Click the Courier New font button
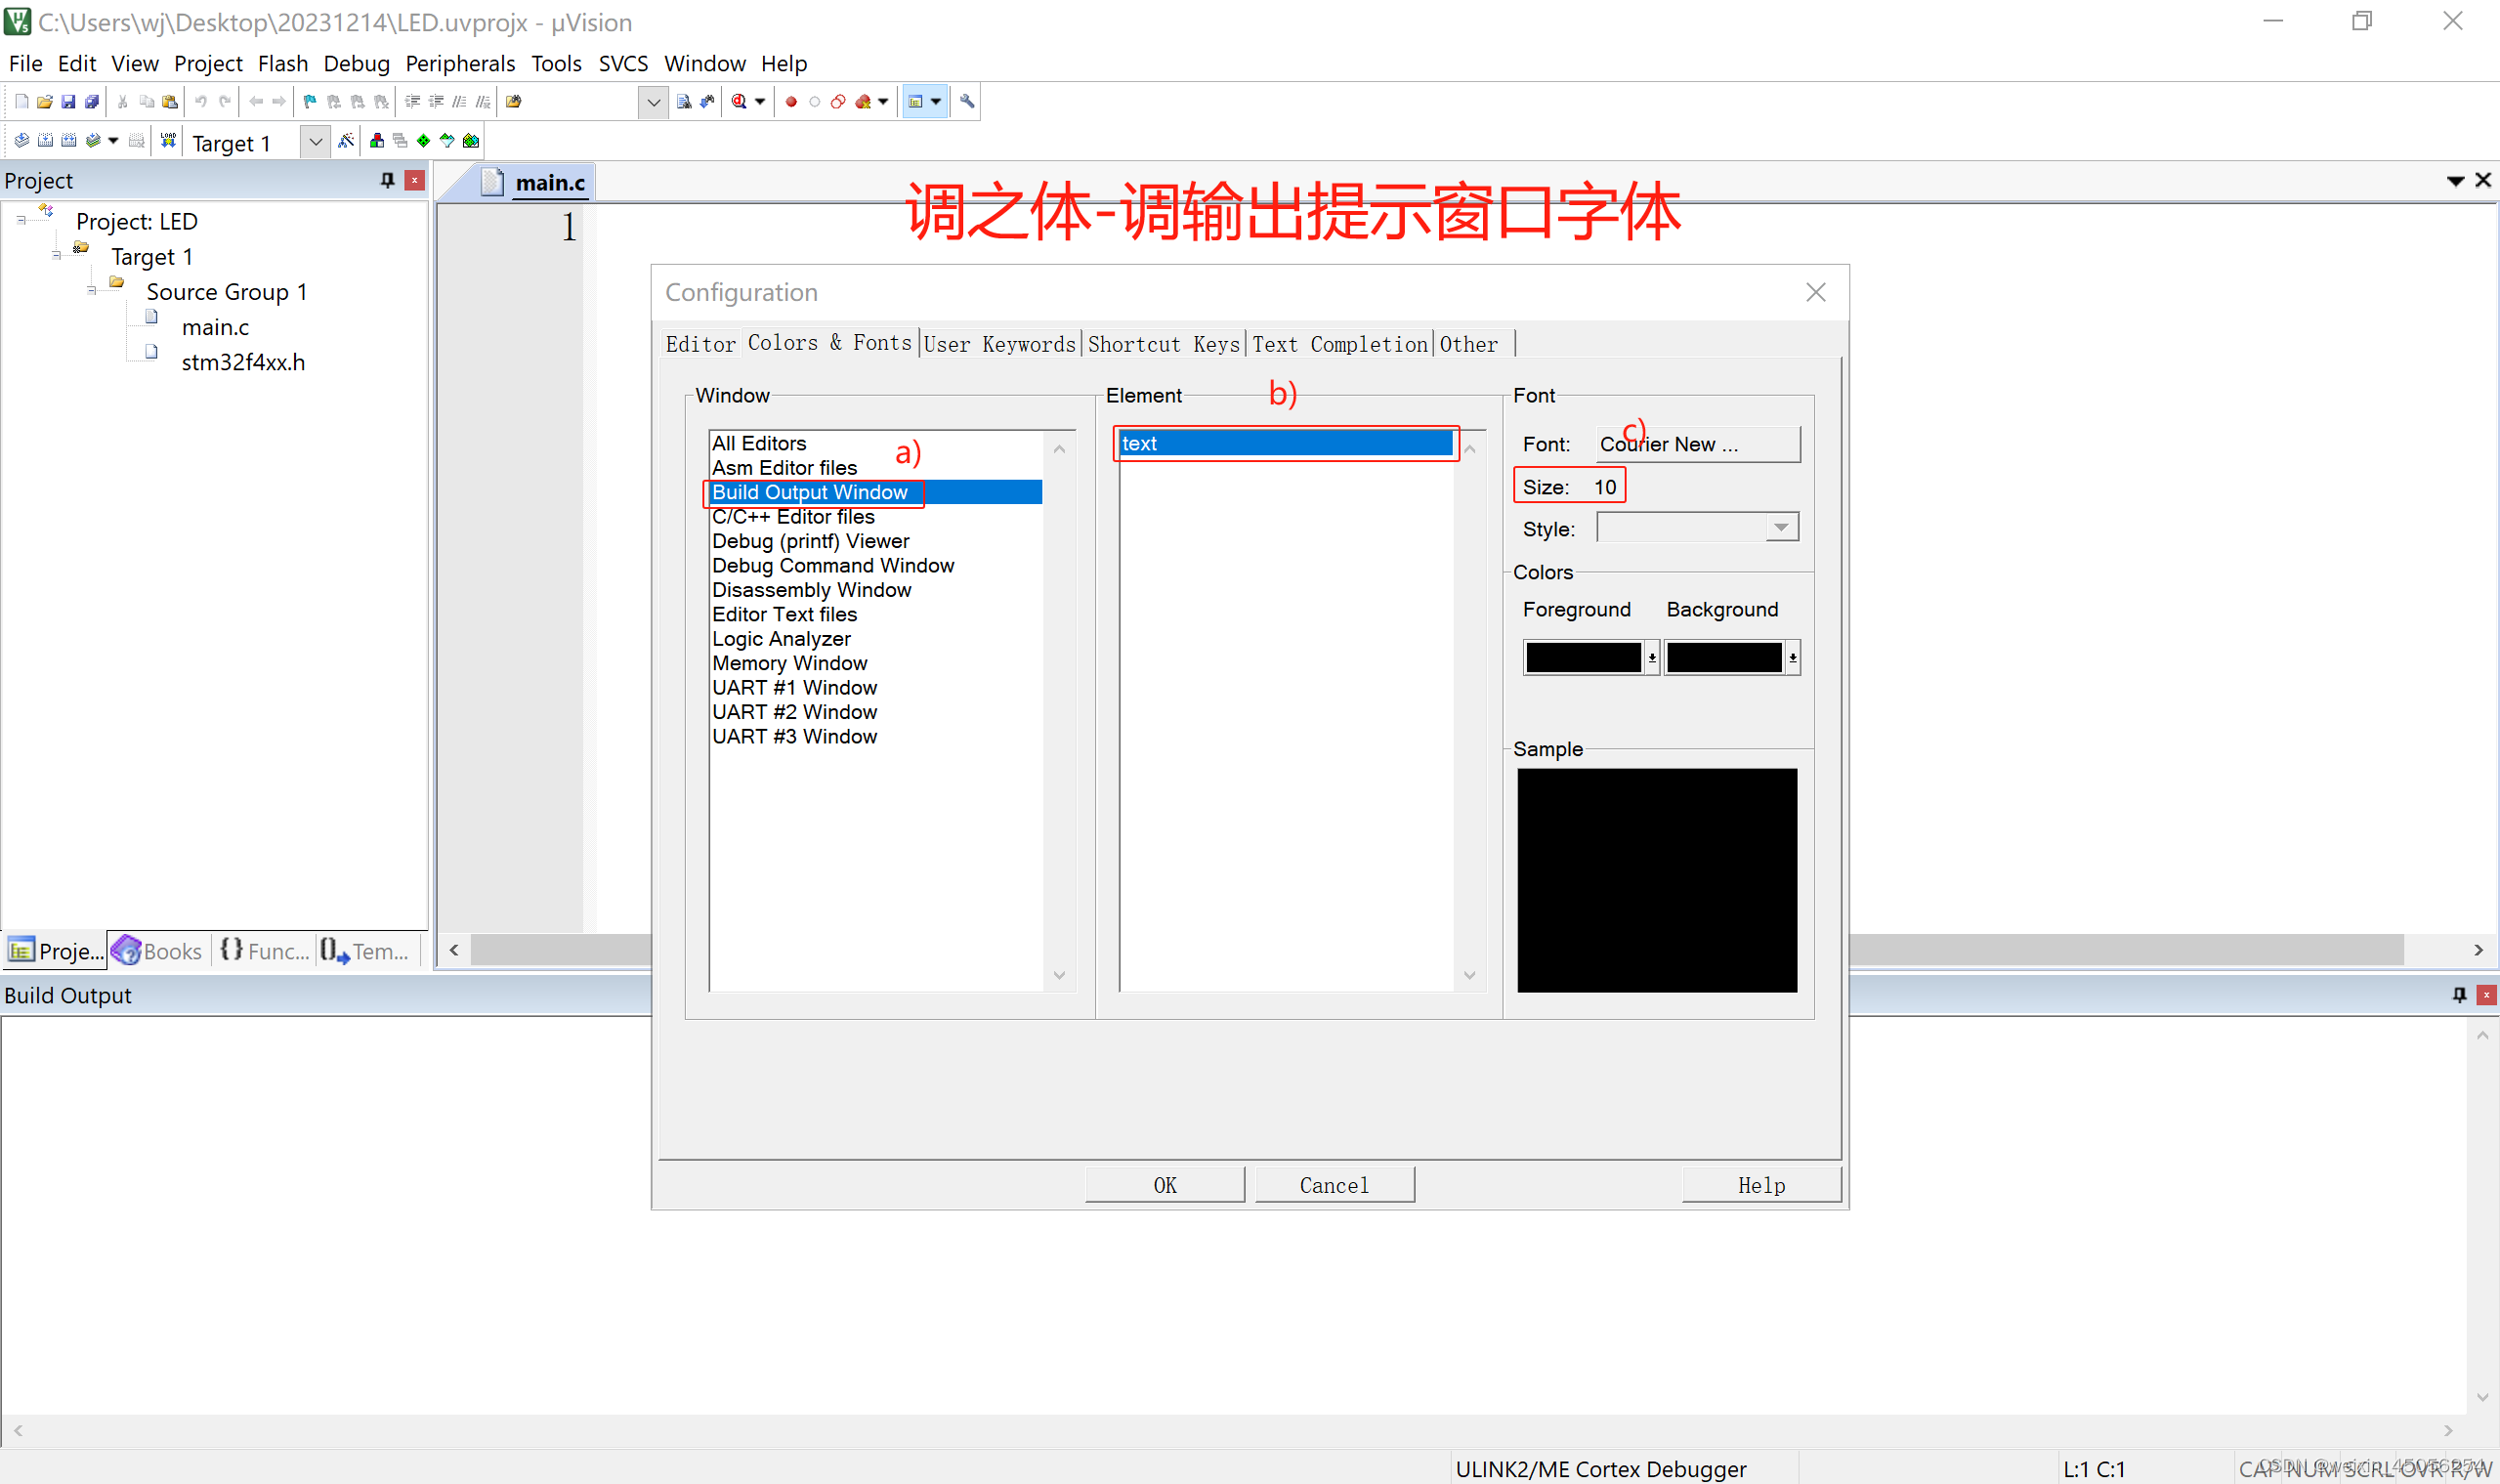 (1697, 444)
